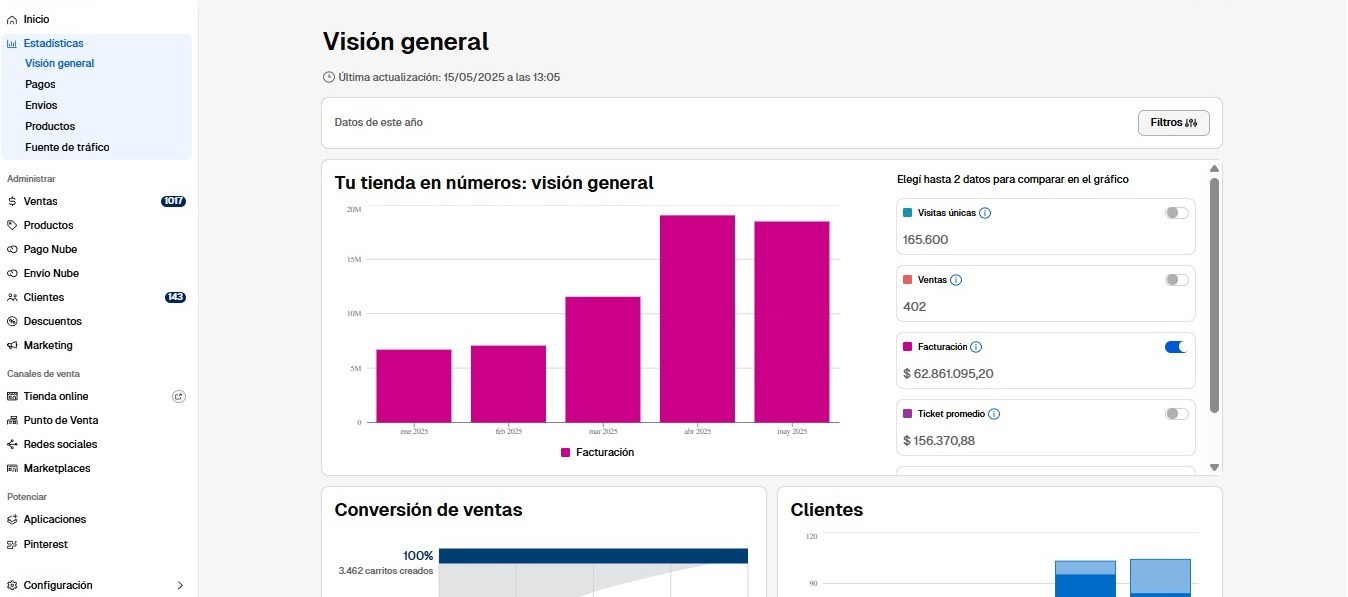Turn on the Ticket promedio toggle
Screen dimensions: 1348x597
coord(1176,413)
